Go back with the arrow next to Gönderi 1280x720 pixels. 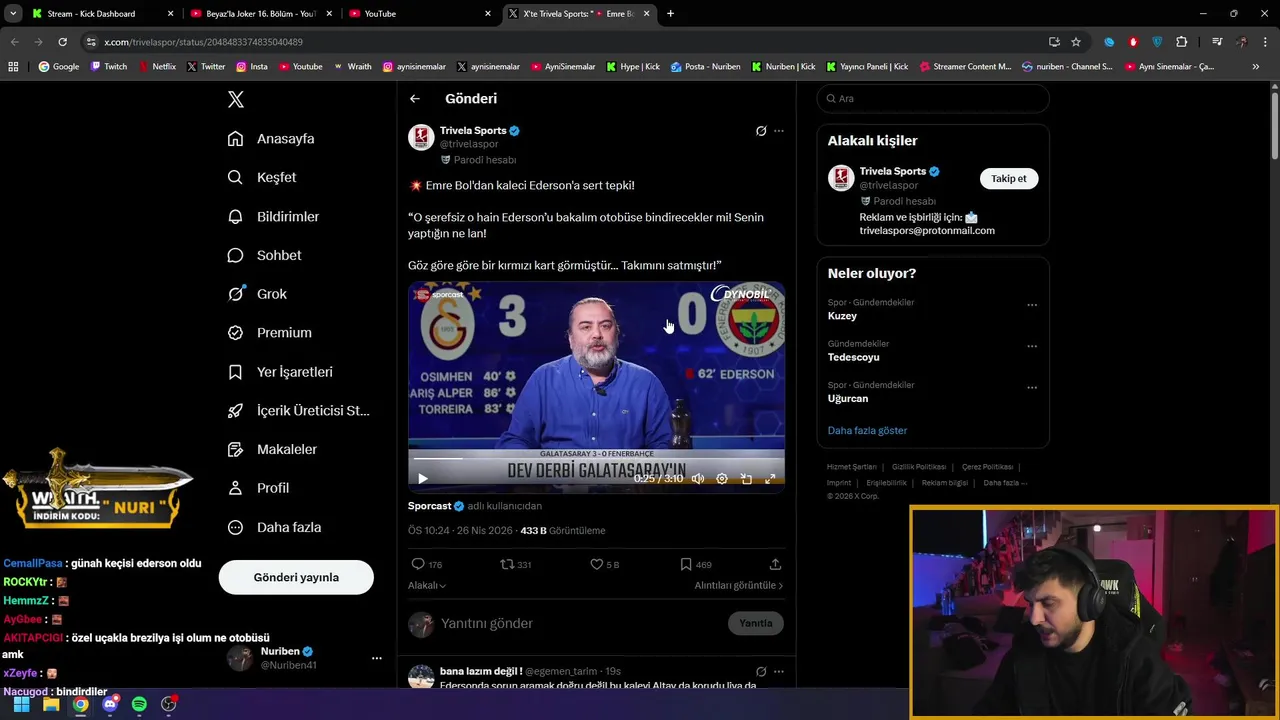pos(415,99)
